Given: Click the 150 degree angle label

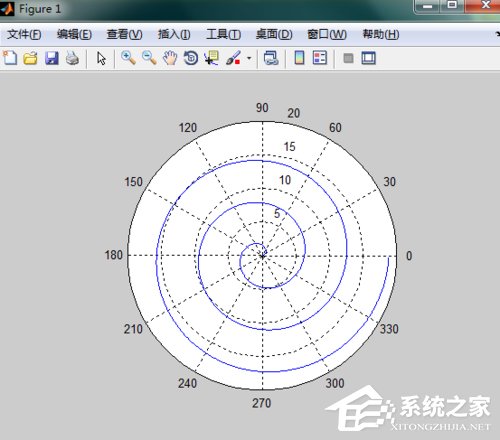Looking at the screenshot, I should point(134,182).
